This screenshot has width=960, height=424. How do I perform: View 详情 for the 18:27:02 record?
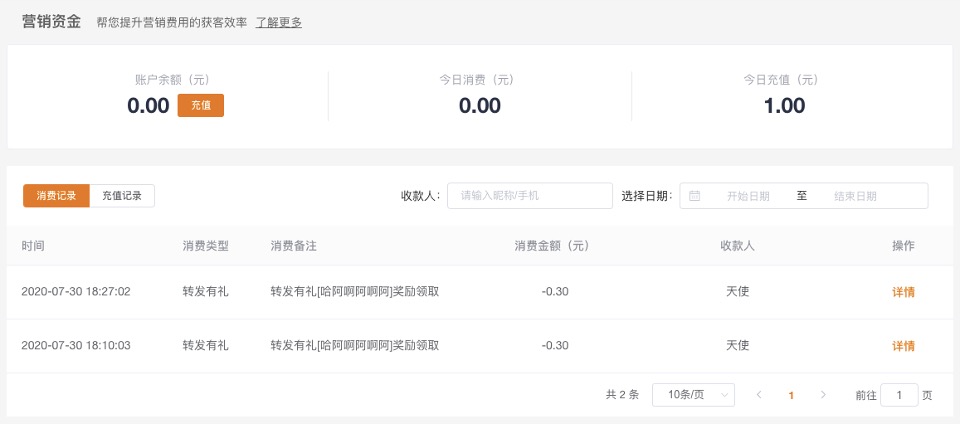[x=903, y=292]
